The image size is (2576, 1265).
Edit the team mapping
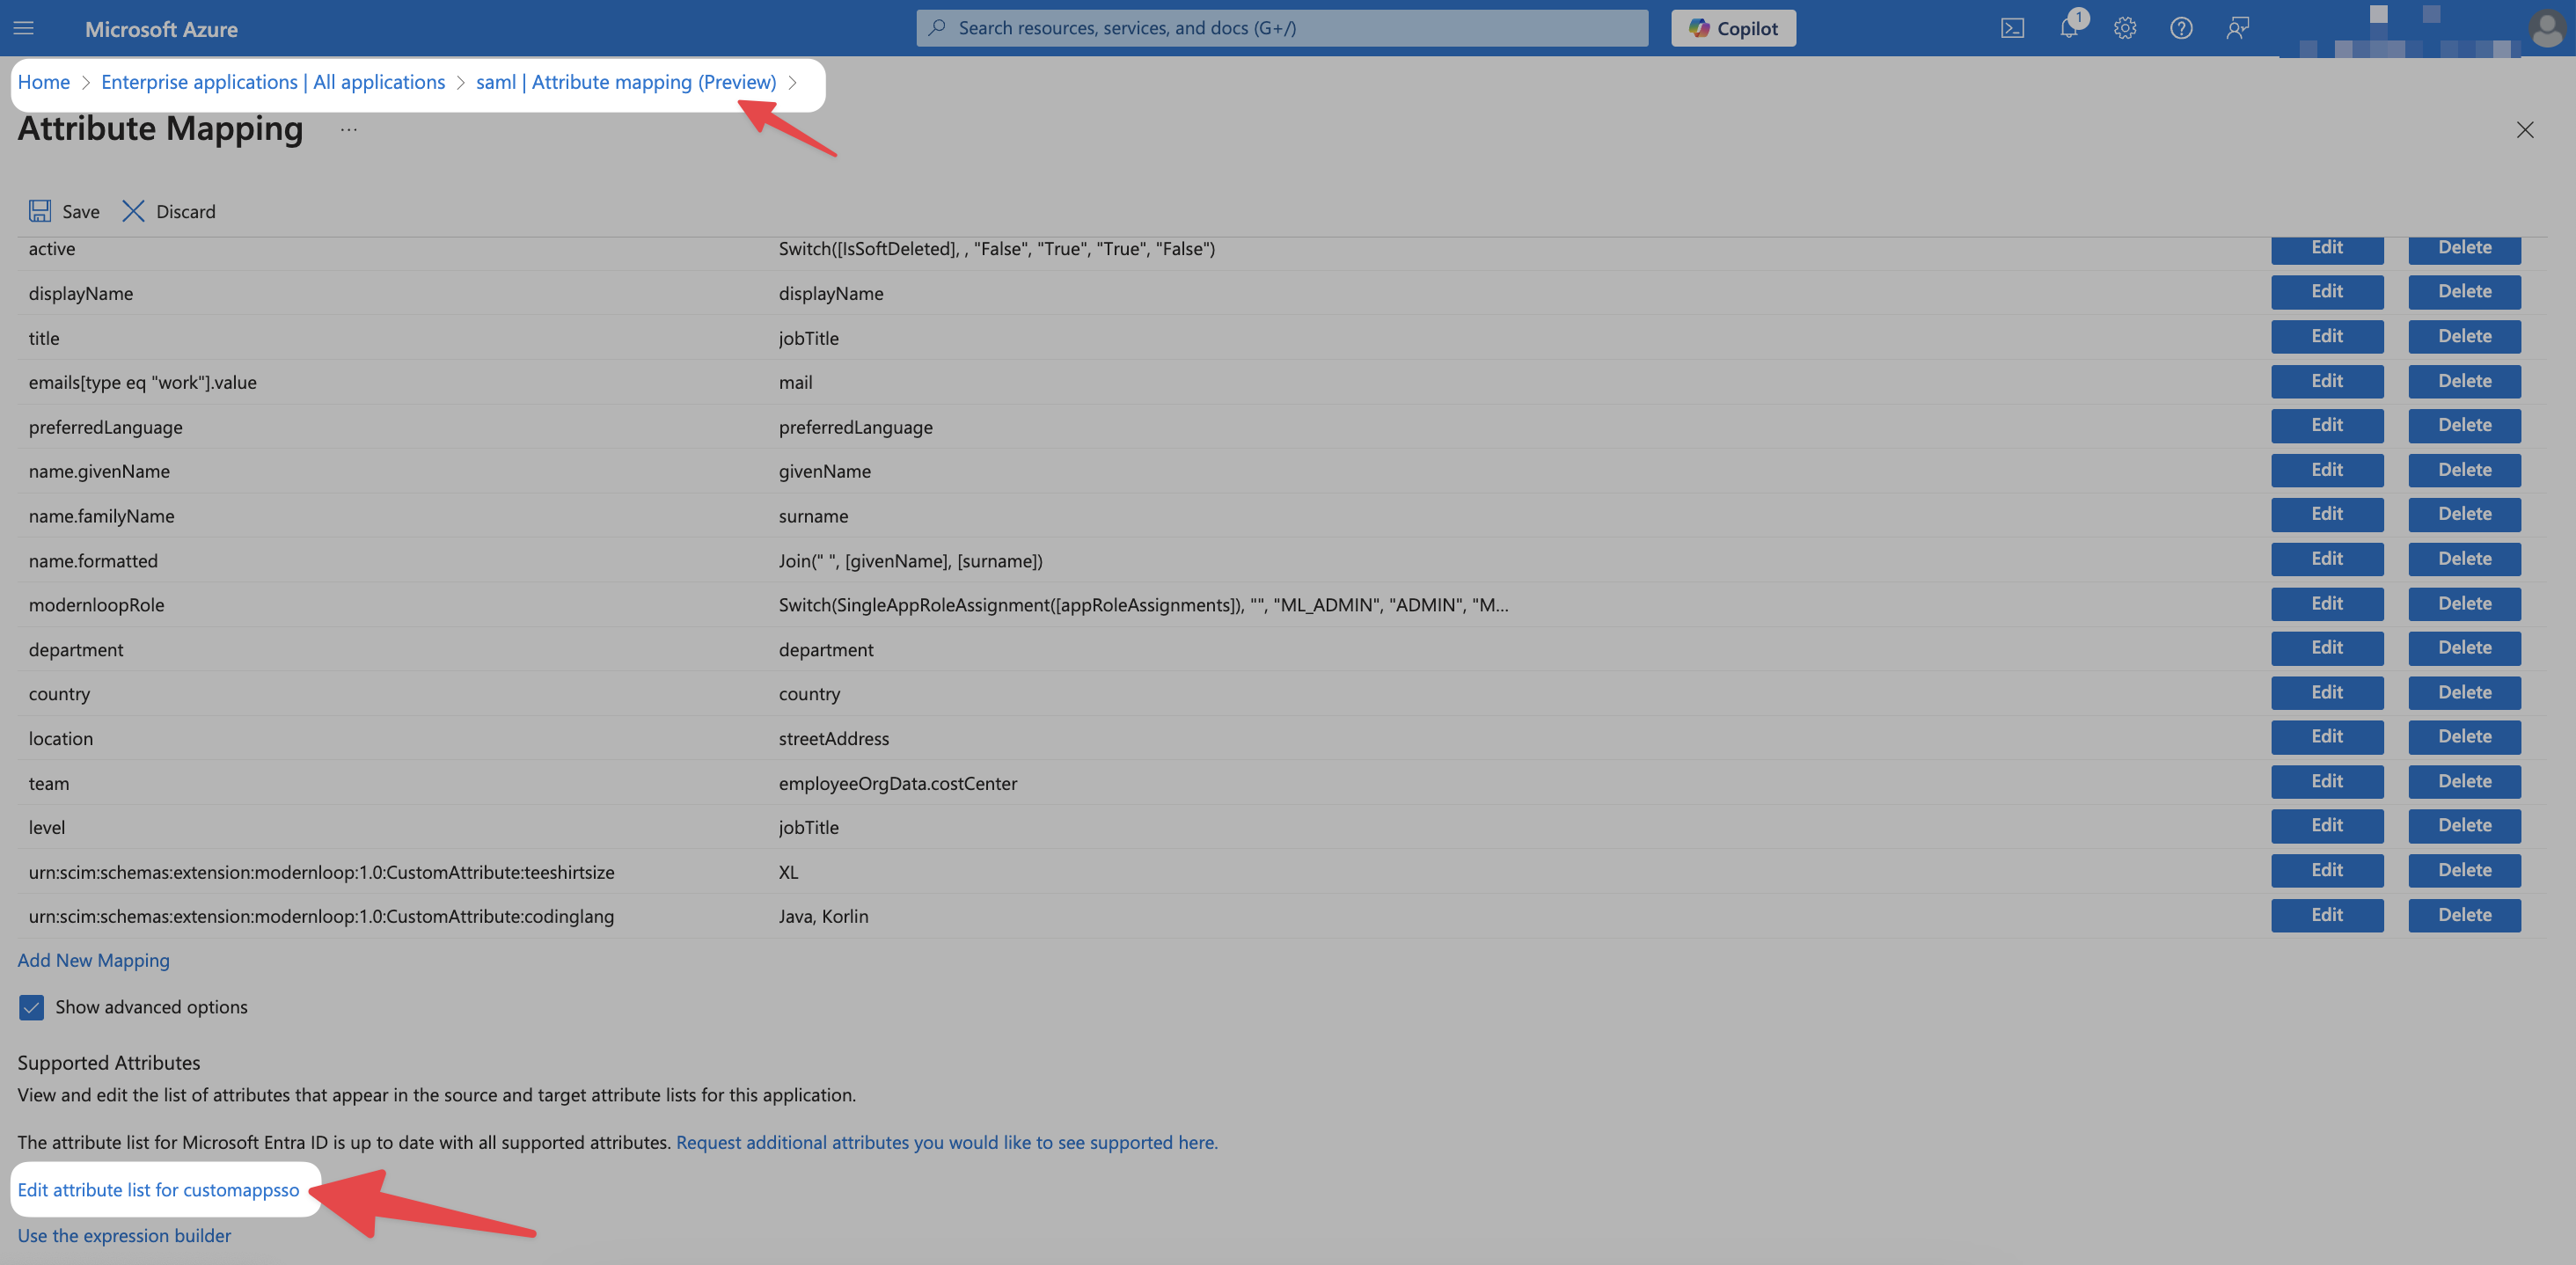click(x=2327, y=782)
